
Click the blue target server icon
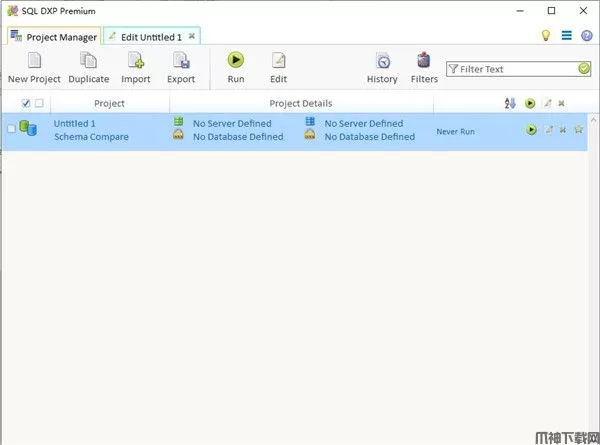coord(310,122)
